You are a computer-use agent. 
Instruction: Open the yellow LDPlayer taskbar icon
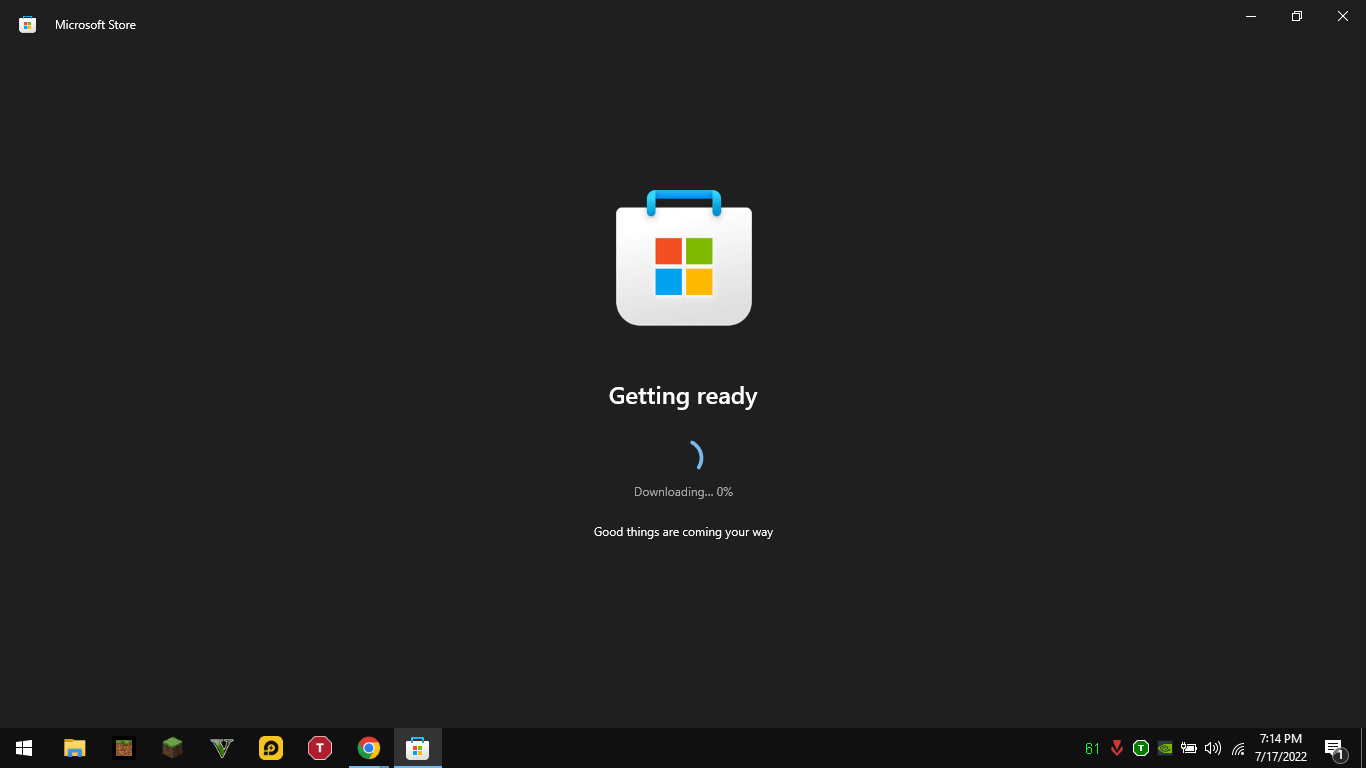tap(271, 748)
